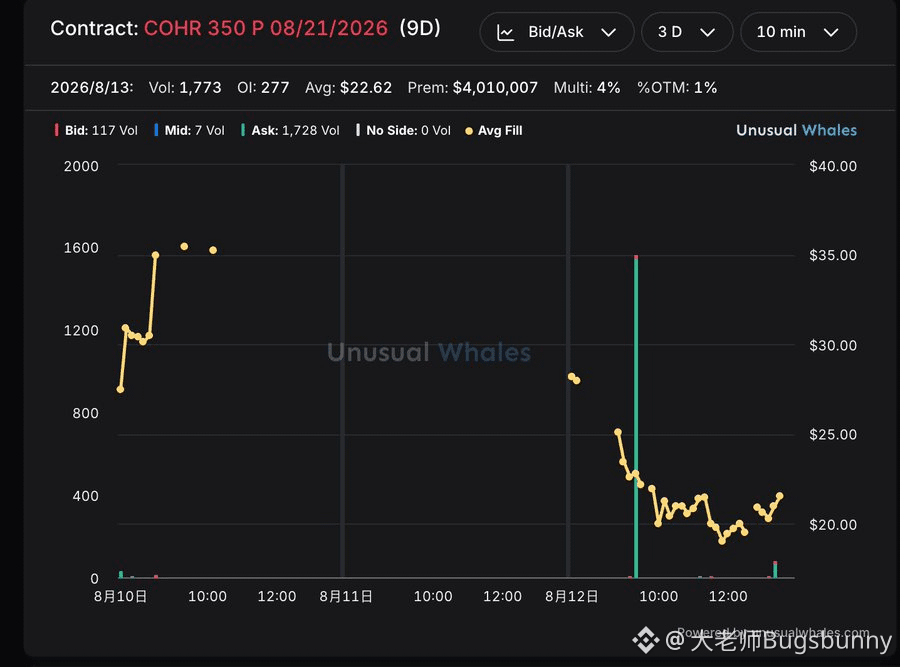
Task: Open the 10 min interval dropdown
Action: pyautogui.click(x=798, y=32)
